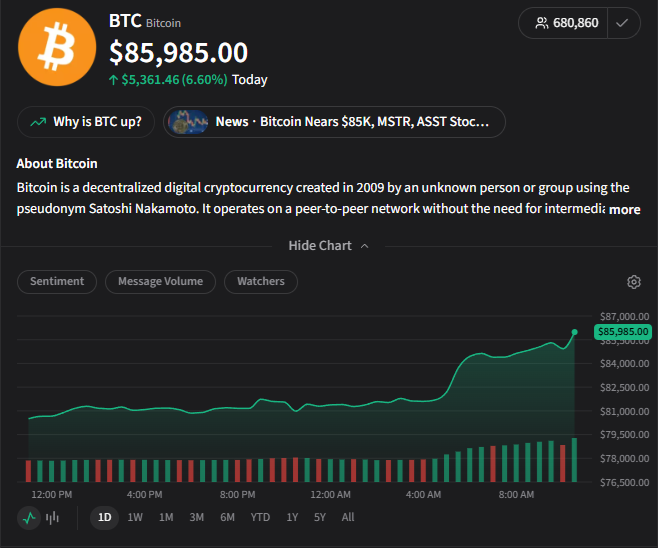Toggle the watchlist checkmark button

[x=623, y=23]
